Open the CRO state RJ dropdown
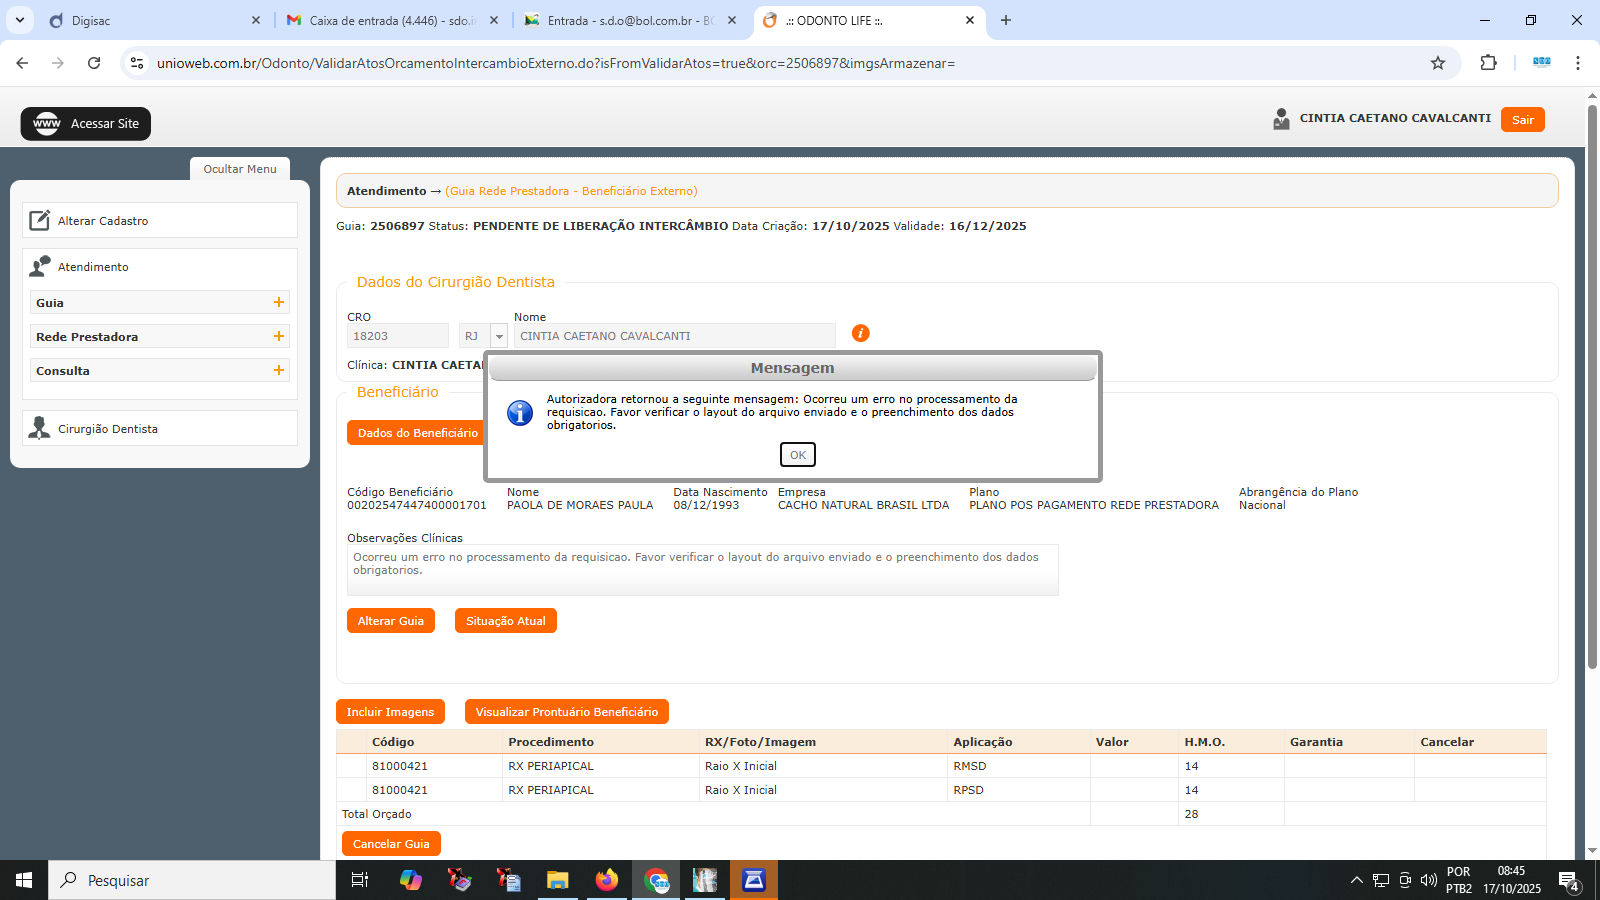 pos(499,336)
